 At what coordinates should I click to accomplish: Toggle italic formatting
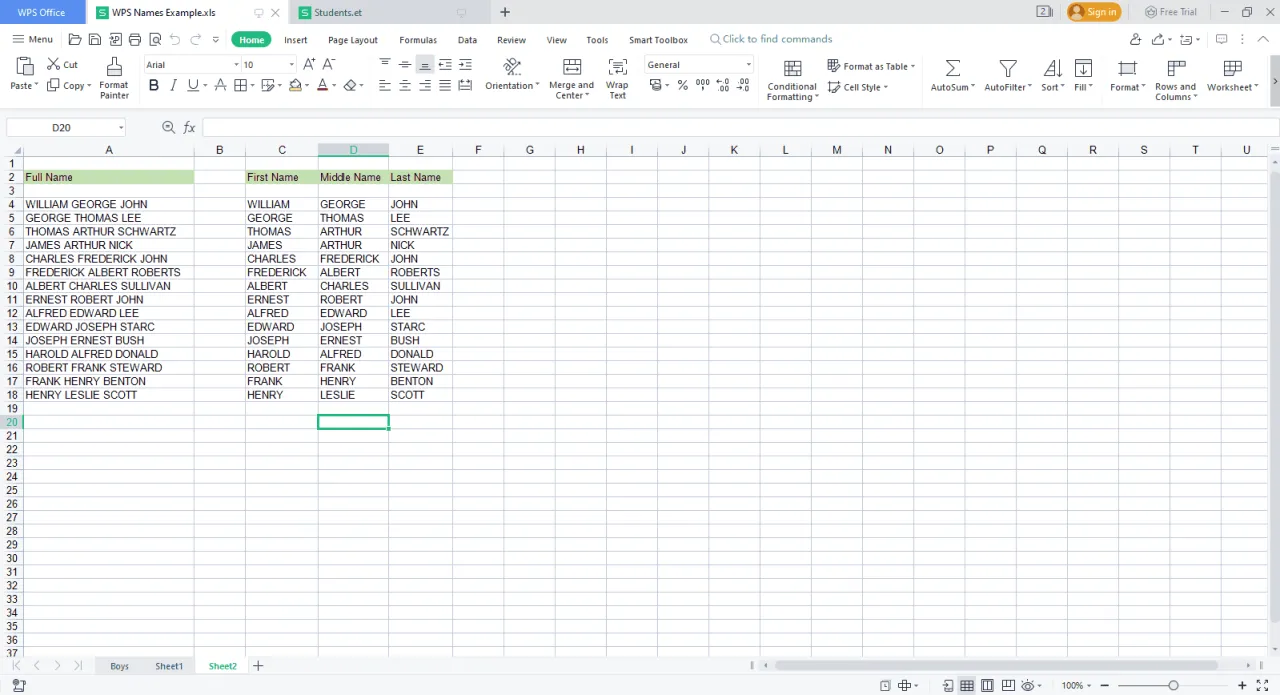[172, 85]
